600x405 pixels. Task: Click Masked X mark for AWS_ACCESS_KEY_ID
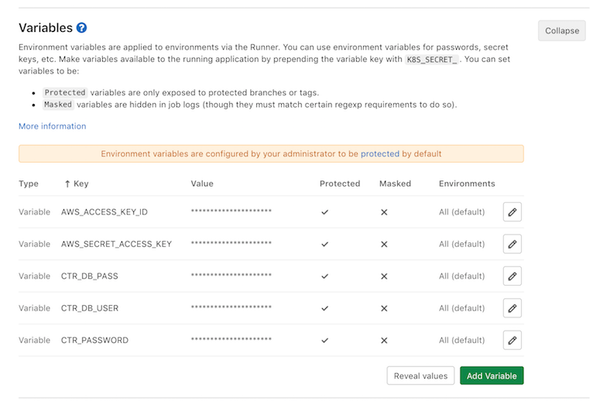pyautogui.click(x=384, y=212)
